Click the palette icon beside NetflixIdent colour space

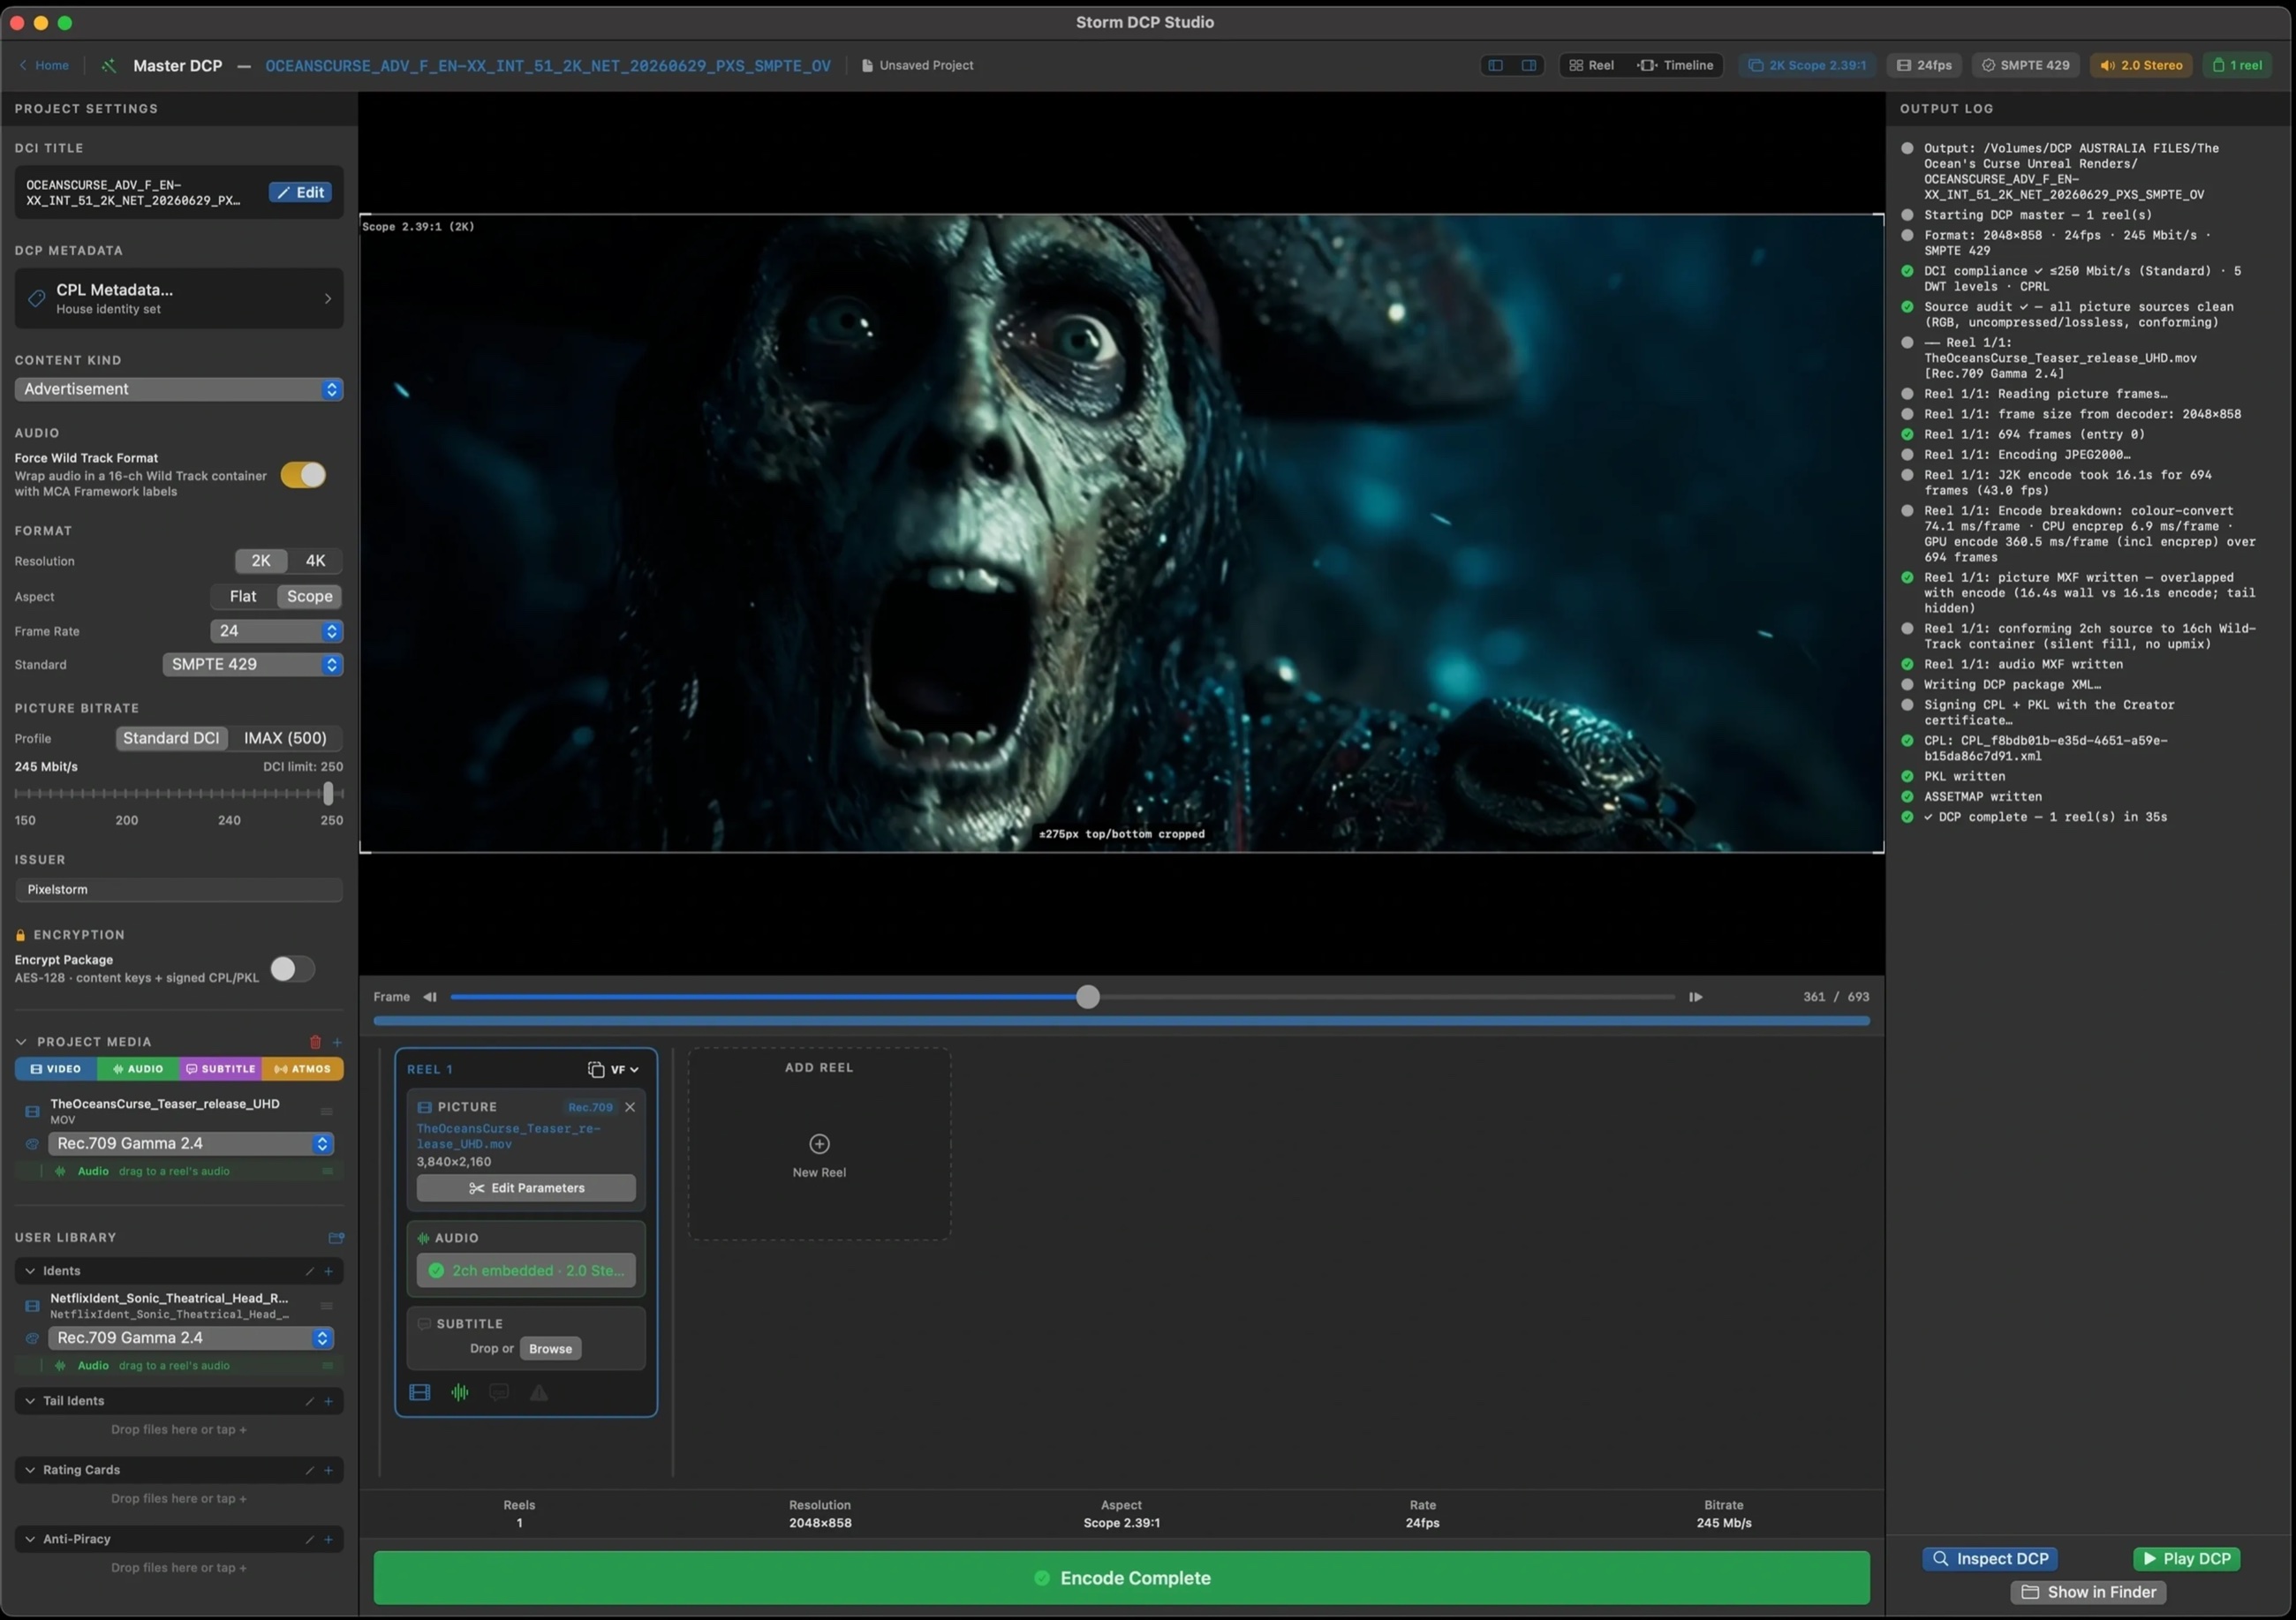[32, 1338]
